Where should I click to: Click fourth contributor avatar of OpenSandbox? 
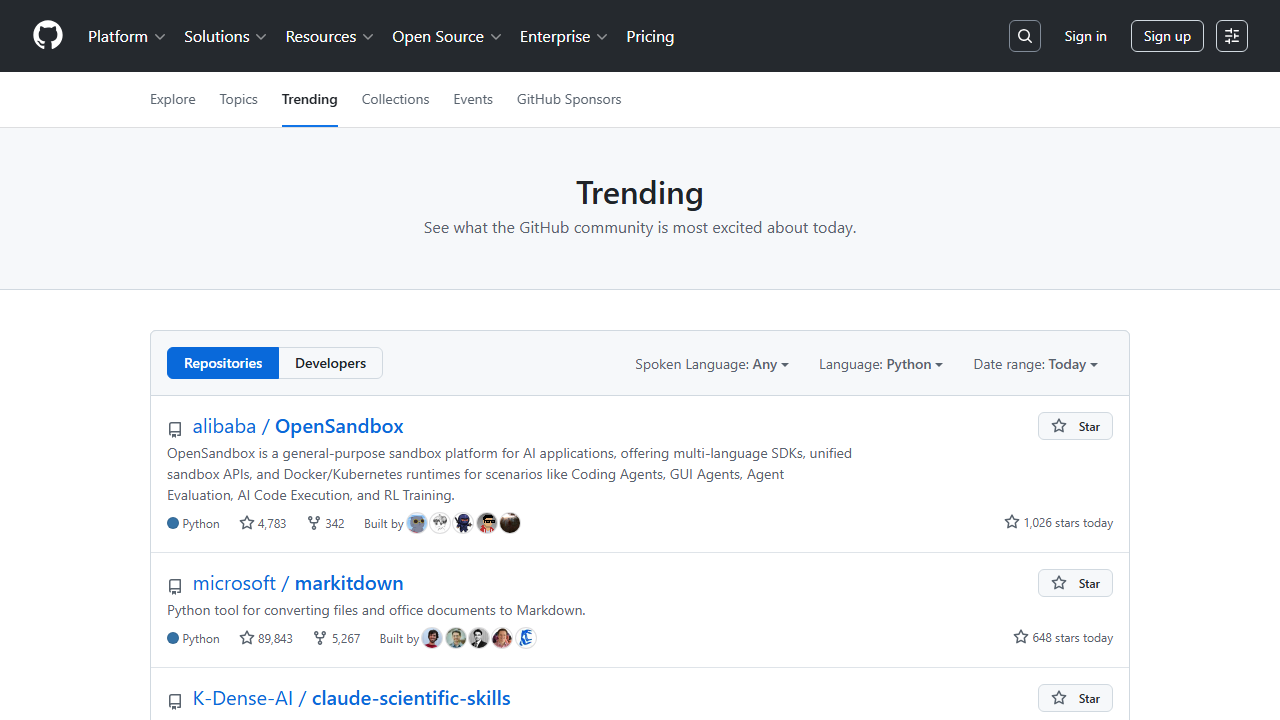tap(487, 523)
